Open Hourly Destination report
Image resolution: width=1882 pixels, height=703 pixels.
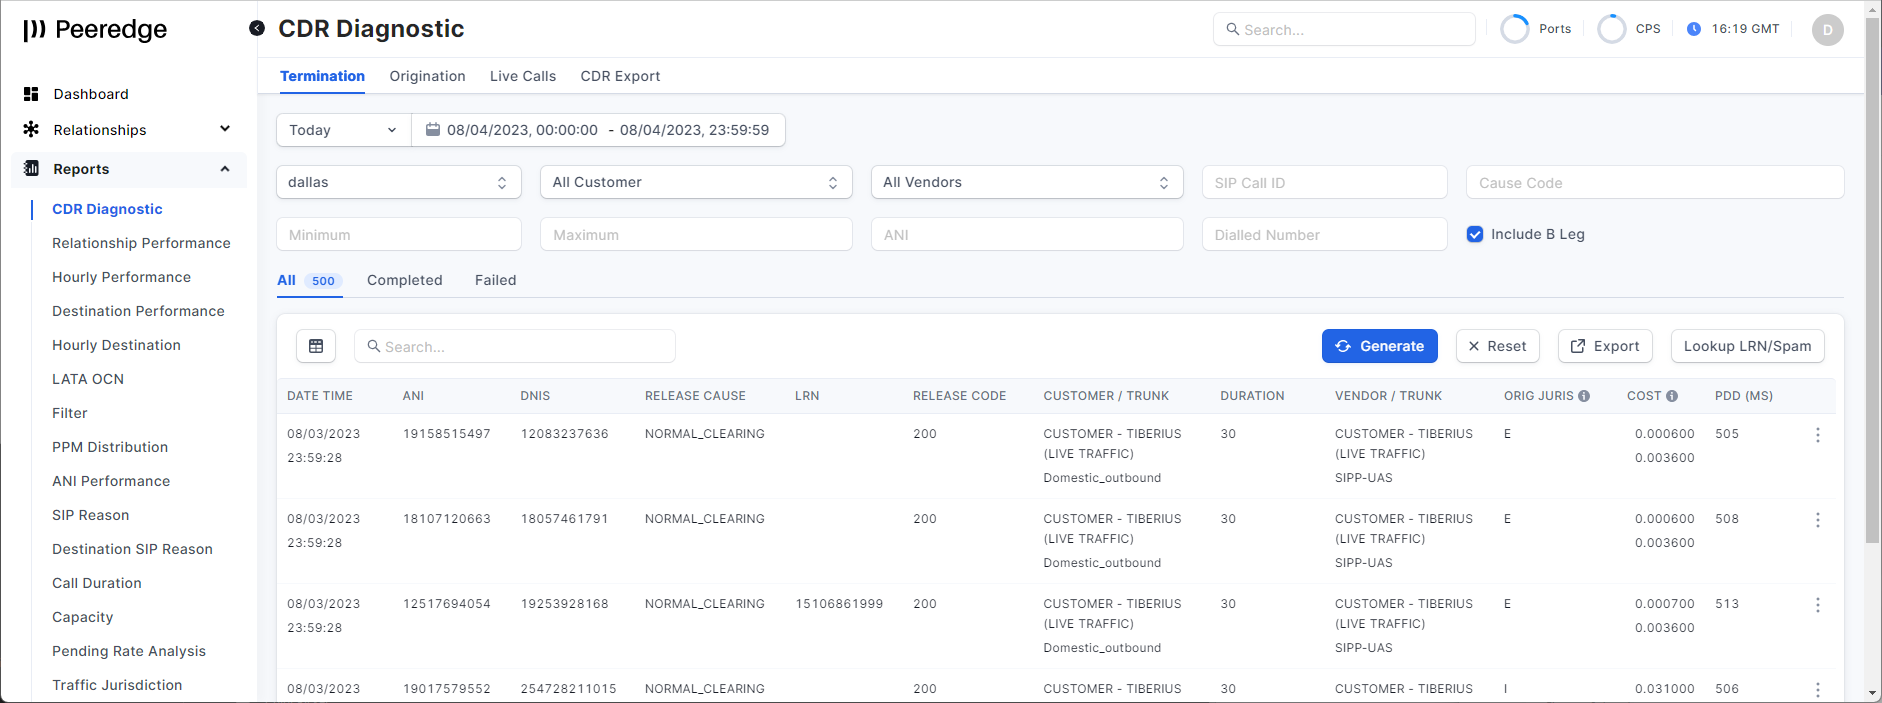(x=116, y=345)
